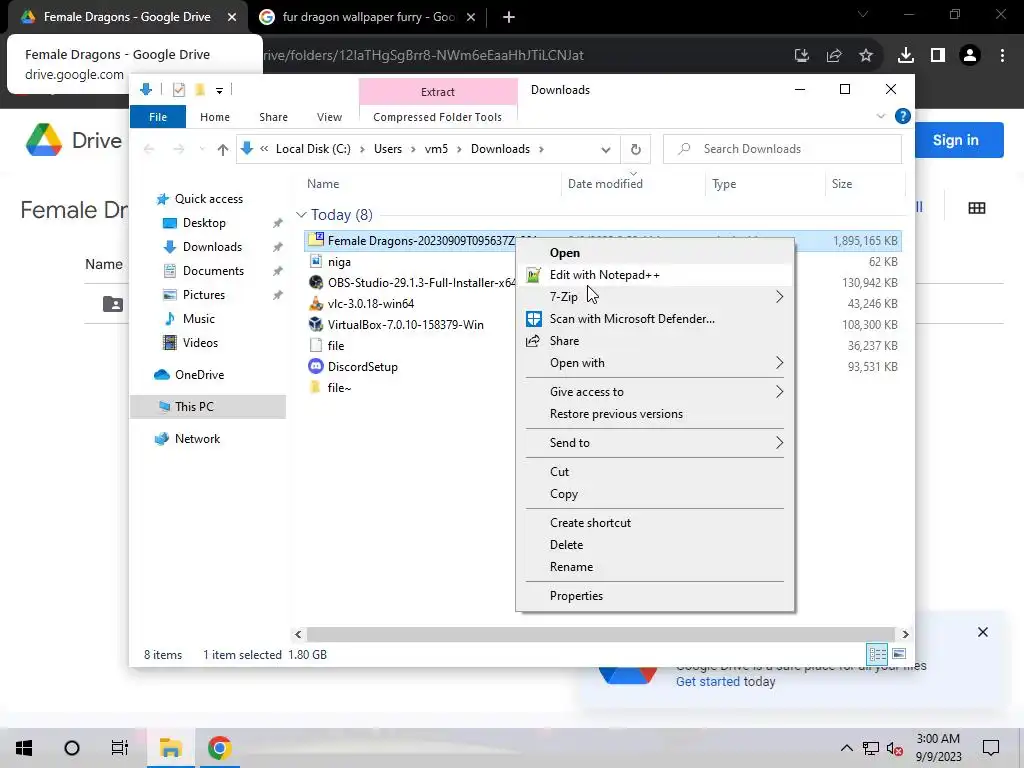The image size is (1024, 768).
Task: Switch Drive to grid layout icon
Action: (977, 208)
